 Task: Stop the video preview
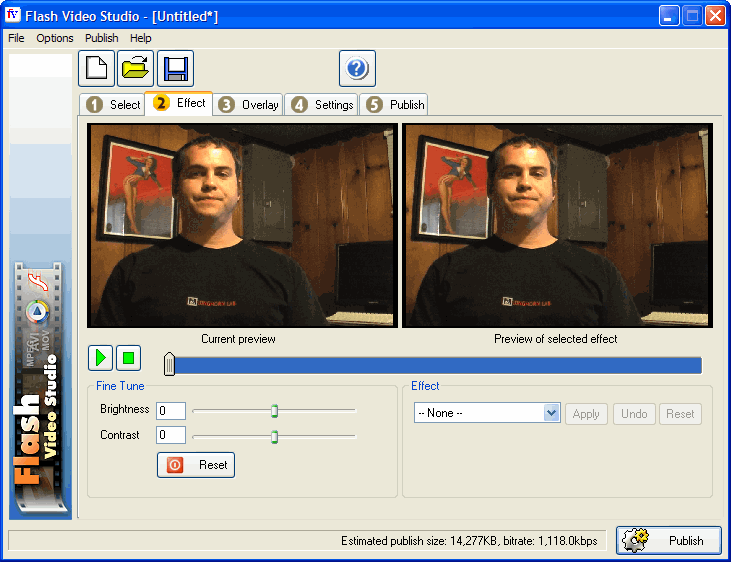point(128,358)
